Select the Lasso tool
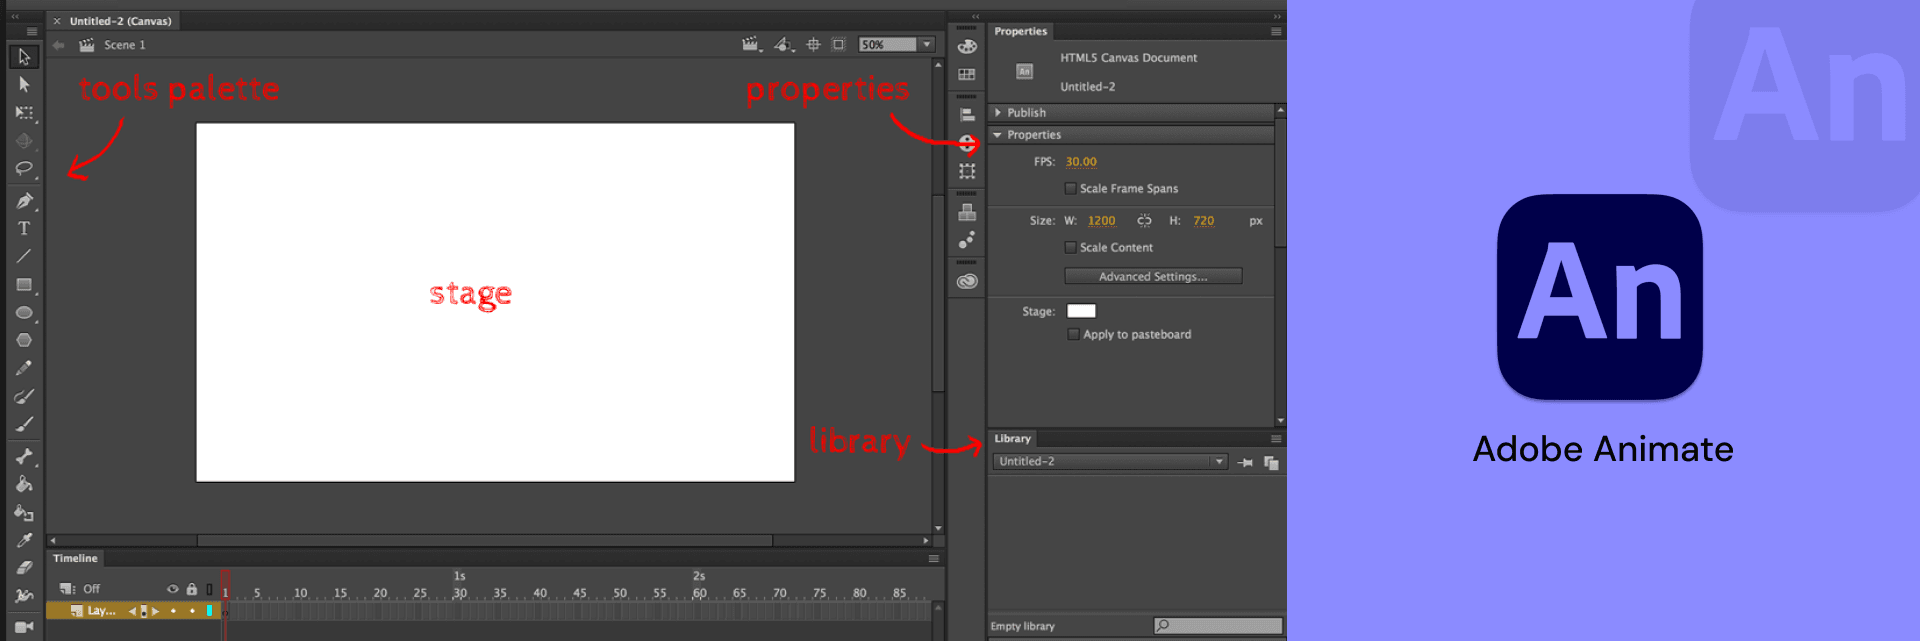Image resolution: width=1920 pixels, height=641 pixels. tap(24, 169)
